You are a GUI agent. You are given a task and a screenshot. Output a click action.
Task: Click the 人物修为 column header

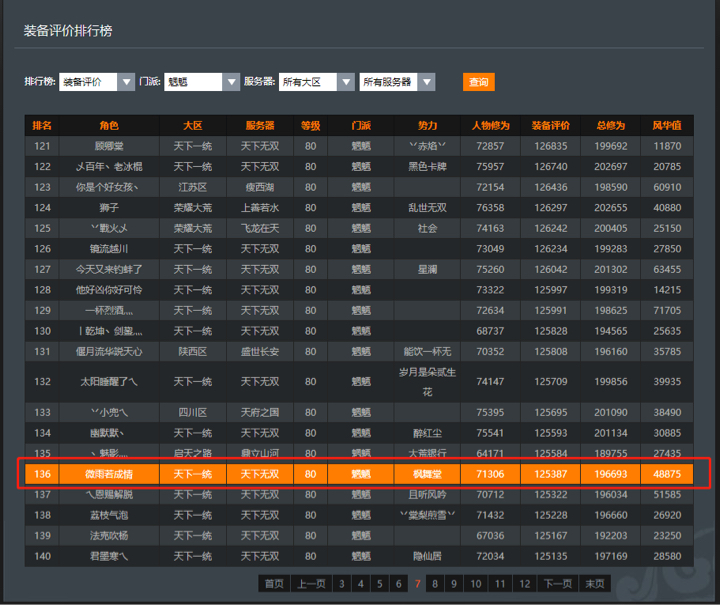pos(490,125)
